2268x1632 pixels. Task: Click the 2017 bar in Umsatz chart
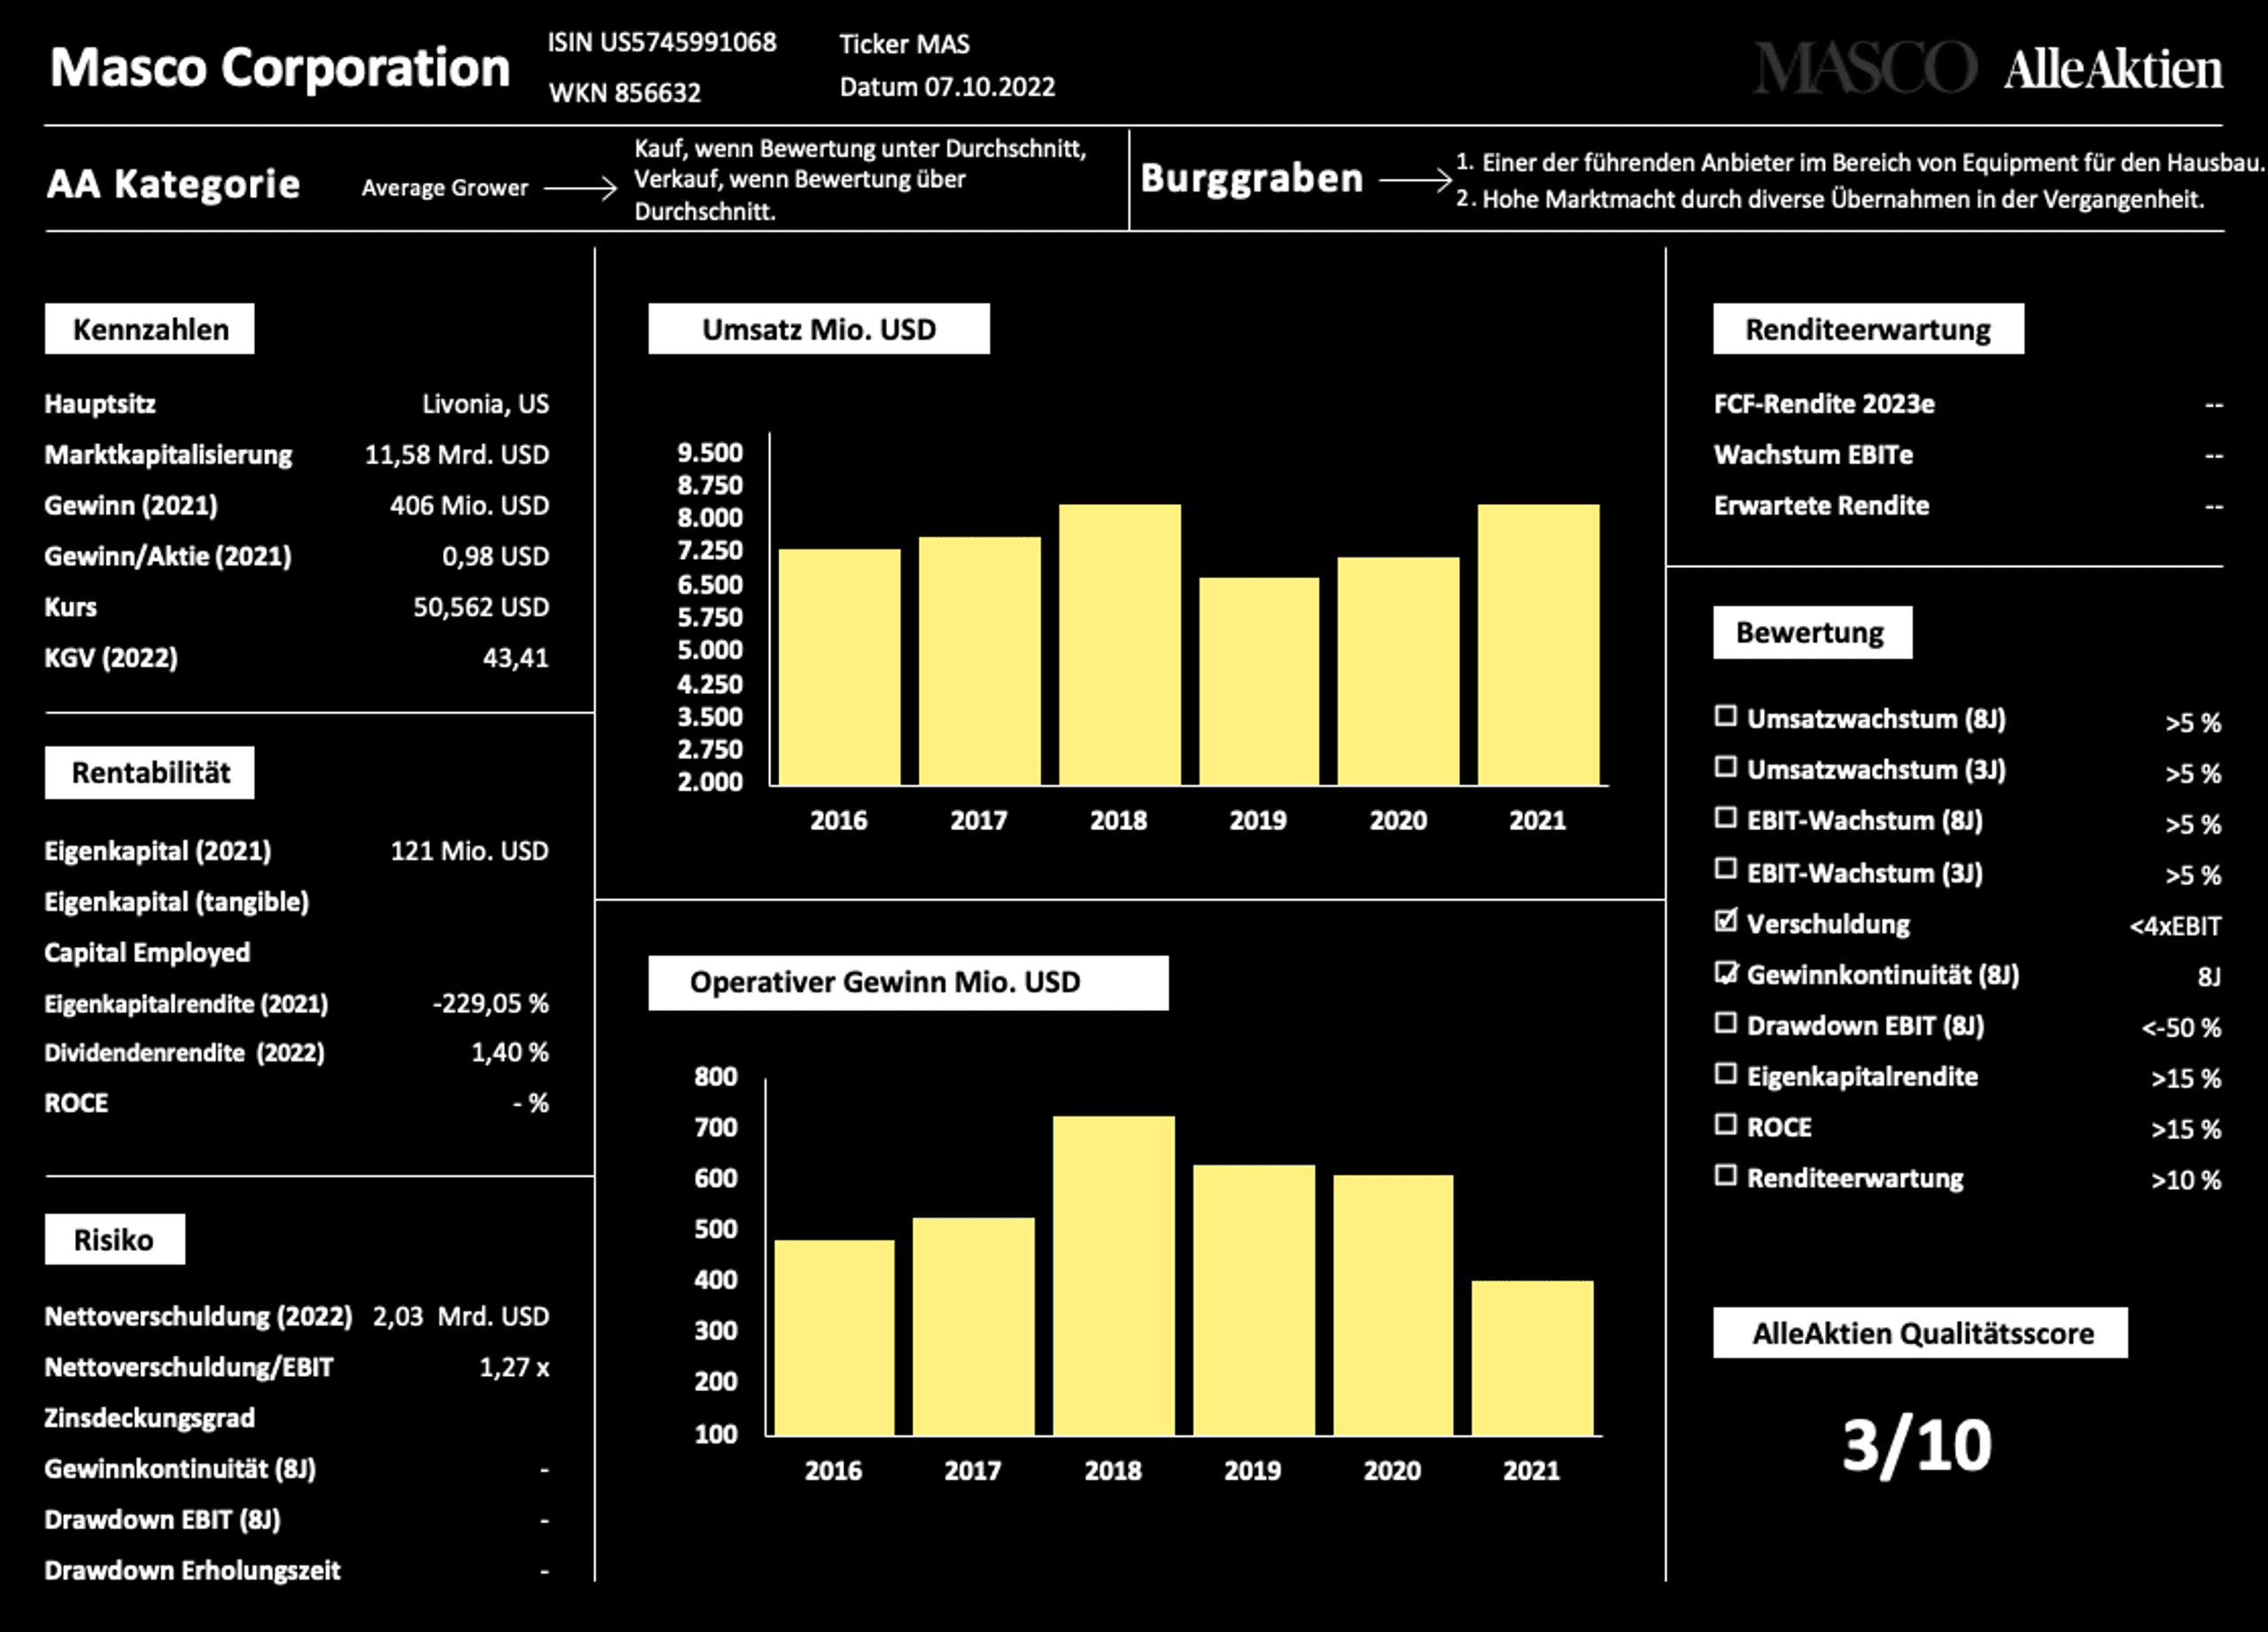(980, 661)
